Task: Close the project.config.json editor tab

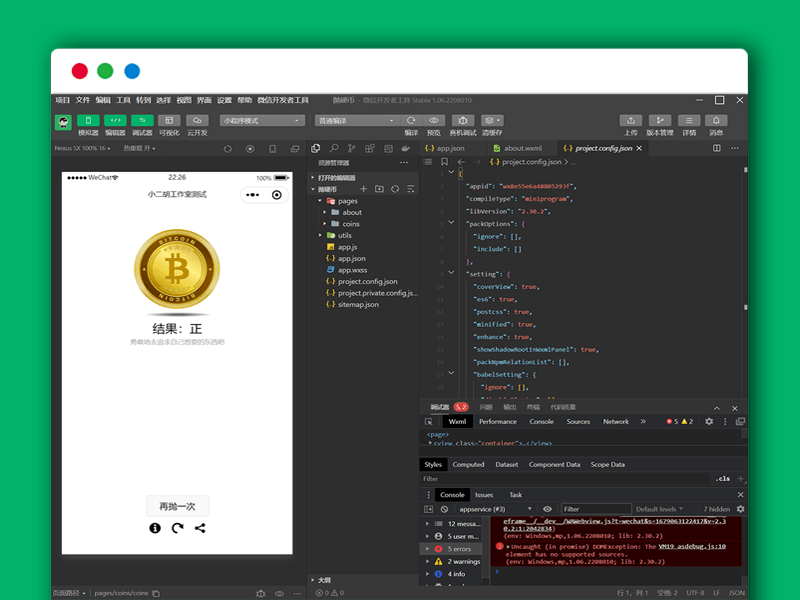Action: 639,148
